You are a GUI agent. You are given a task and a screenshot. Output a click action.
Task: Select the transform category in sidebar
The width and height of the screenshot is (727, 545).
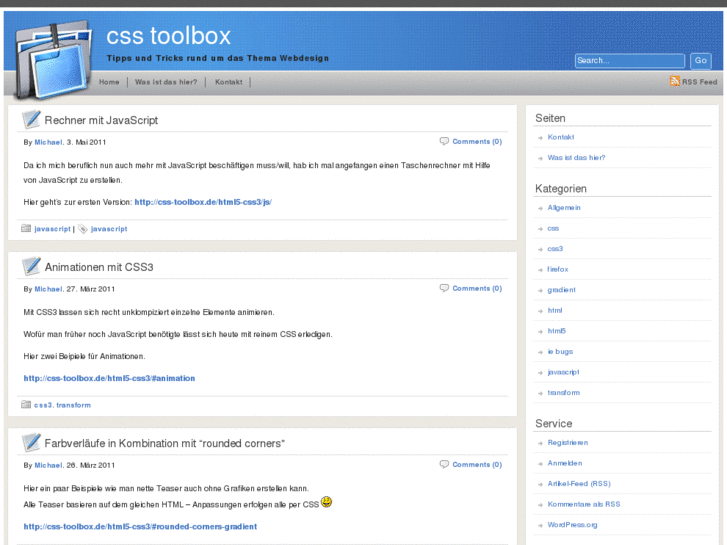point(564,393)
